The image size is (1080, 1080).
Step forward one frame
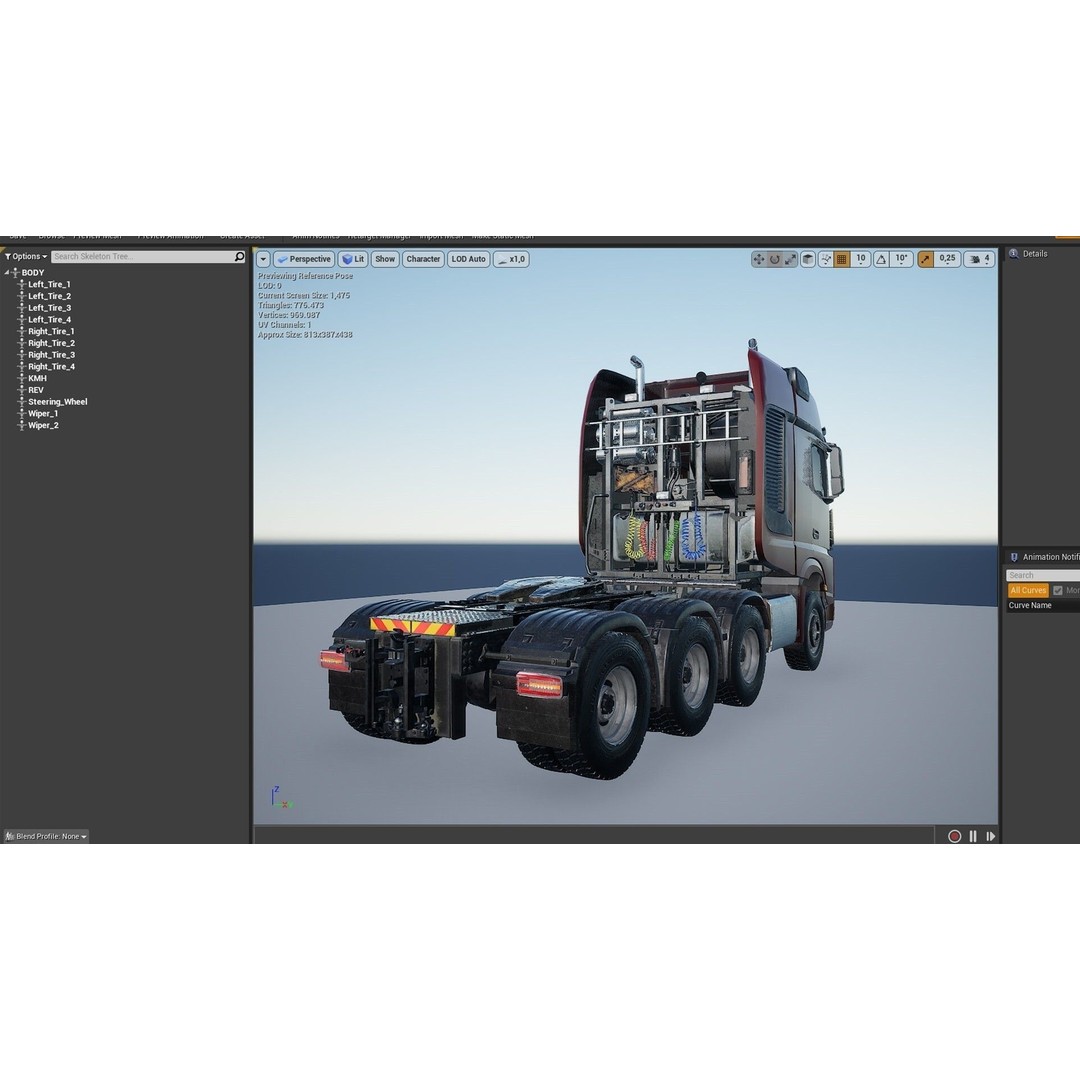[990, 836]
